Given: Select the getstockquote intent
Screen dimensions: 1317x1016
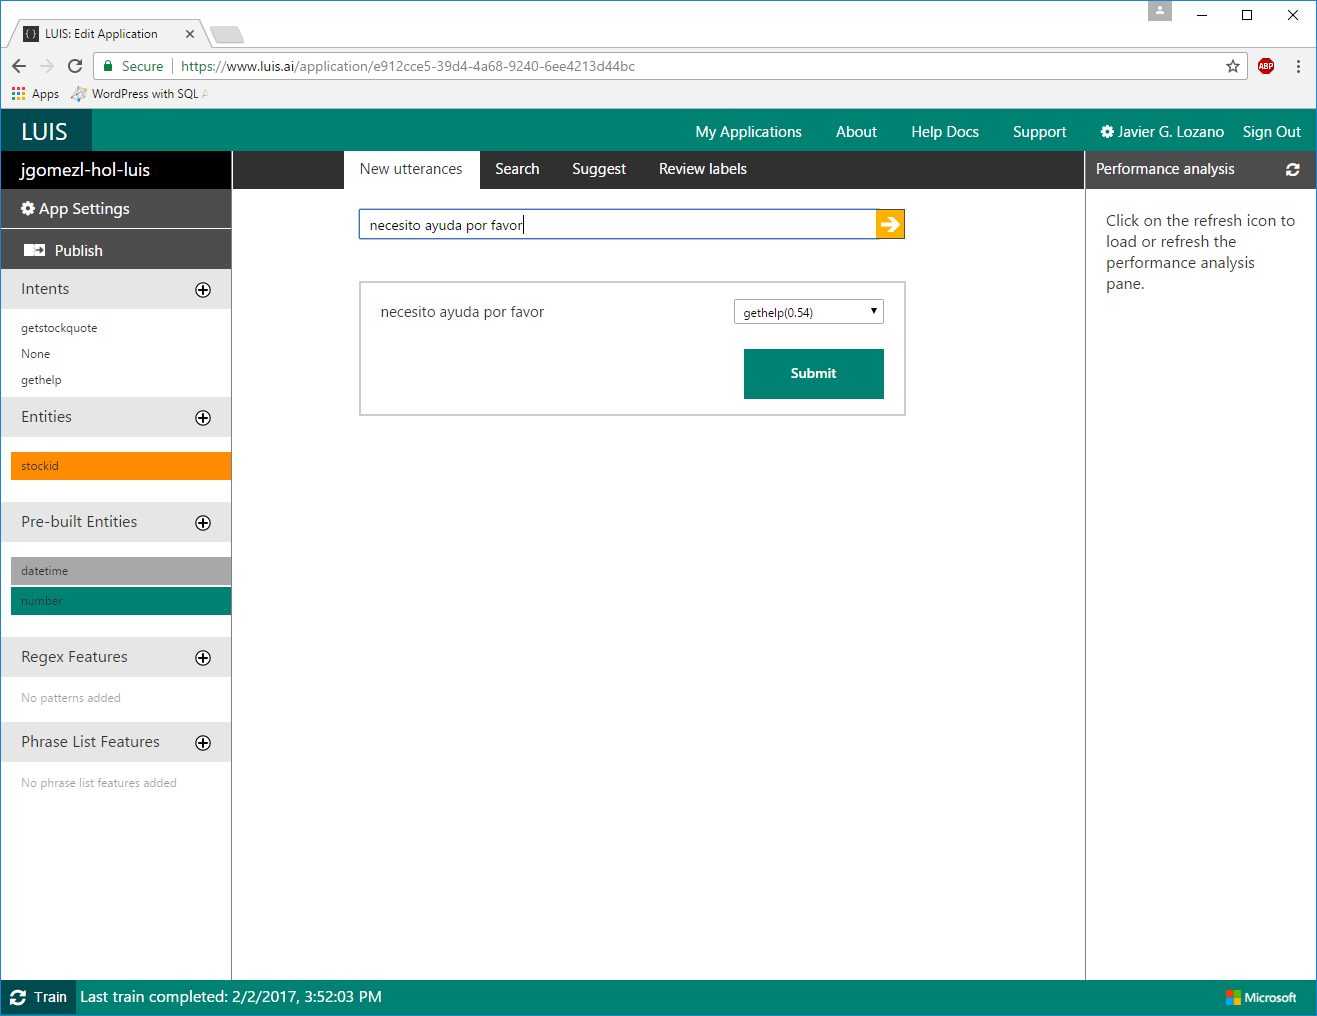Looking at the screenshot, I should (59, 328).
